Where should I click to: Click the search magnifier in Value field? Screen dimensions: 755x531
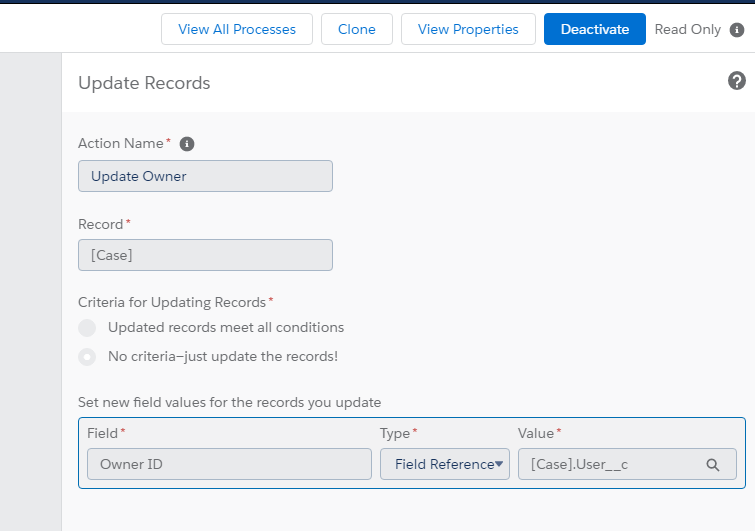pyautogui.click(x=713, y=464)
